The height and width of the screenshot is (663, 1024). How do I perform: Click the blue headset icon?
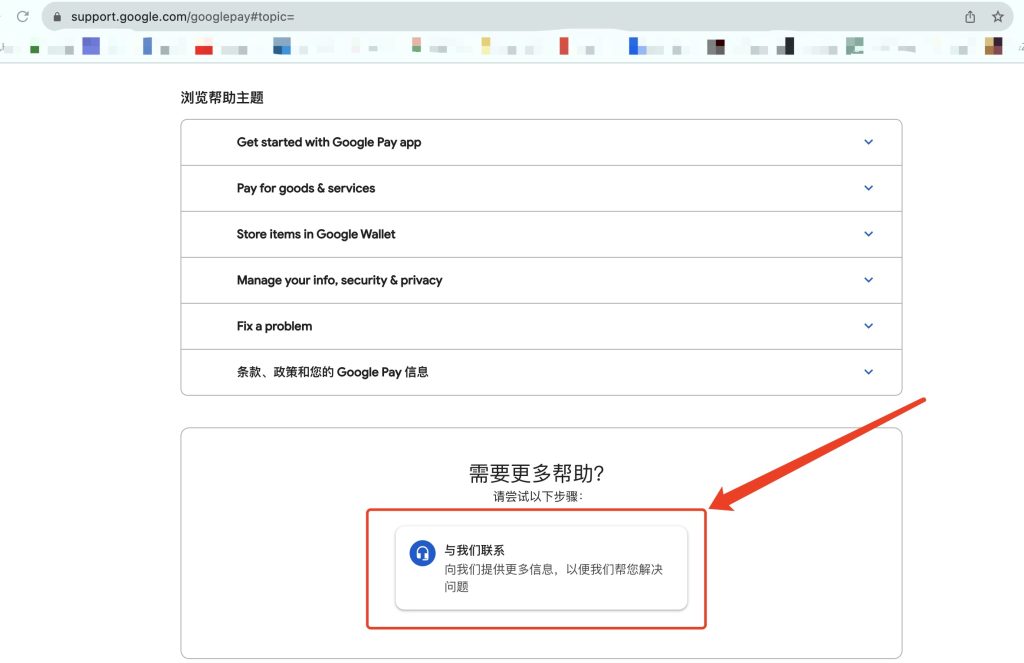tap(422, 553)
